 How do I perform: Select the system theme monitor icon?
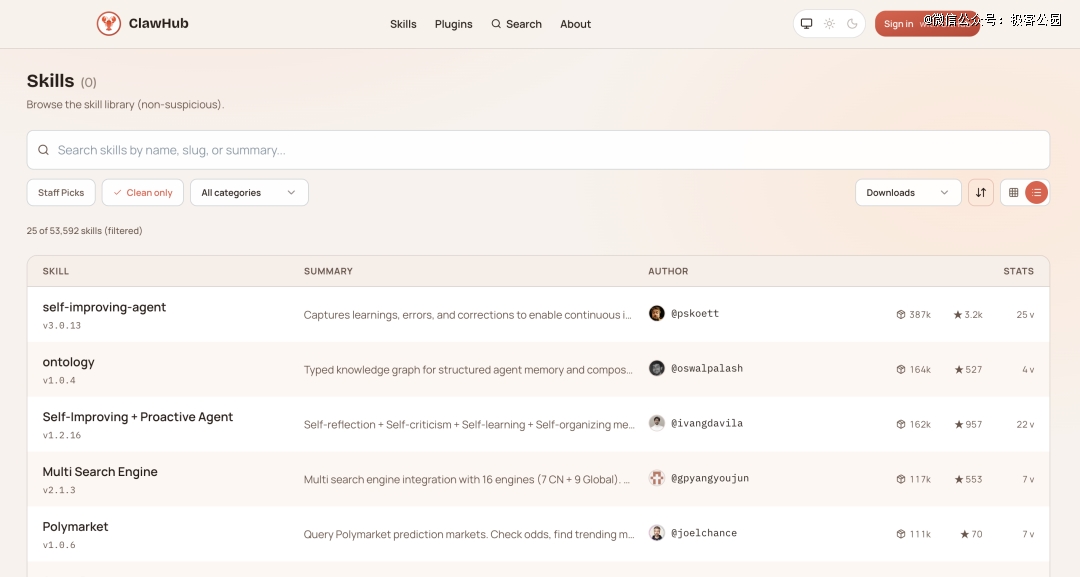click(x=806, y=24)
